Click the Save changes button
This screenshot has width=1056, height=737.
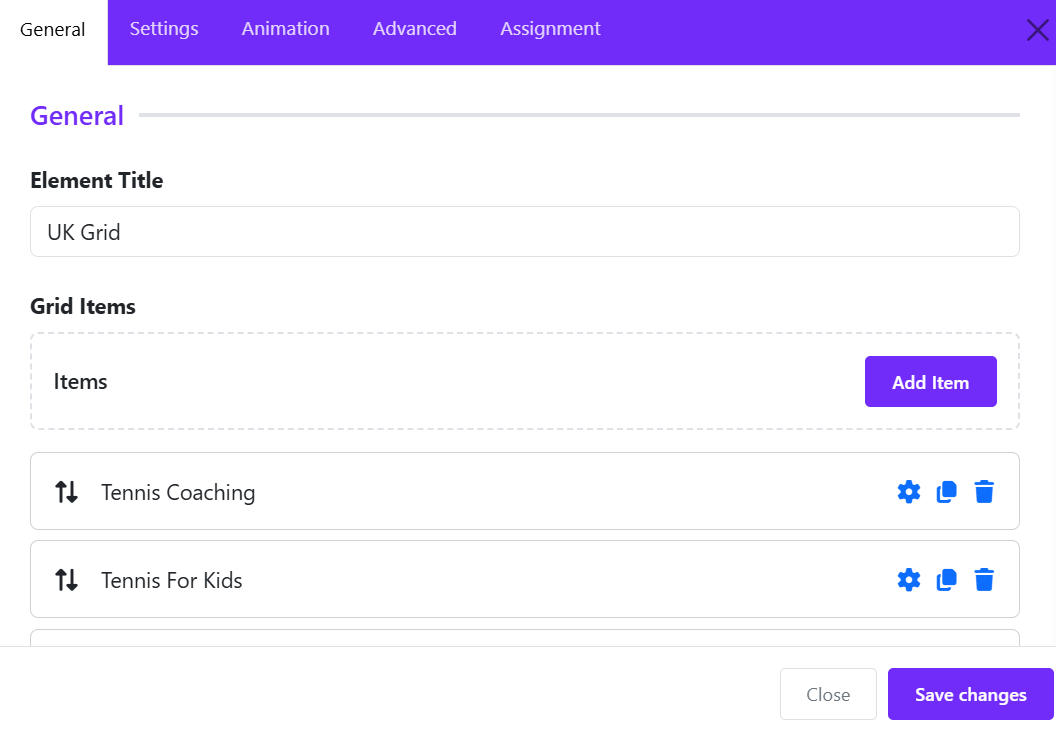970,694
